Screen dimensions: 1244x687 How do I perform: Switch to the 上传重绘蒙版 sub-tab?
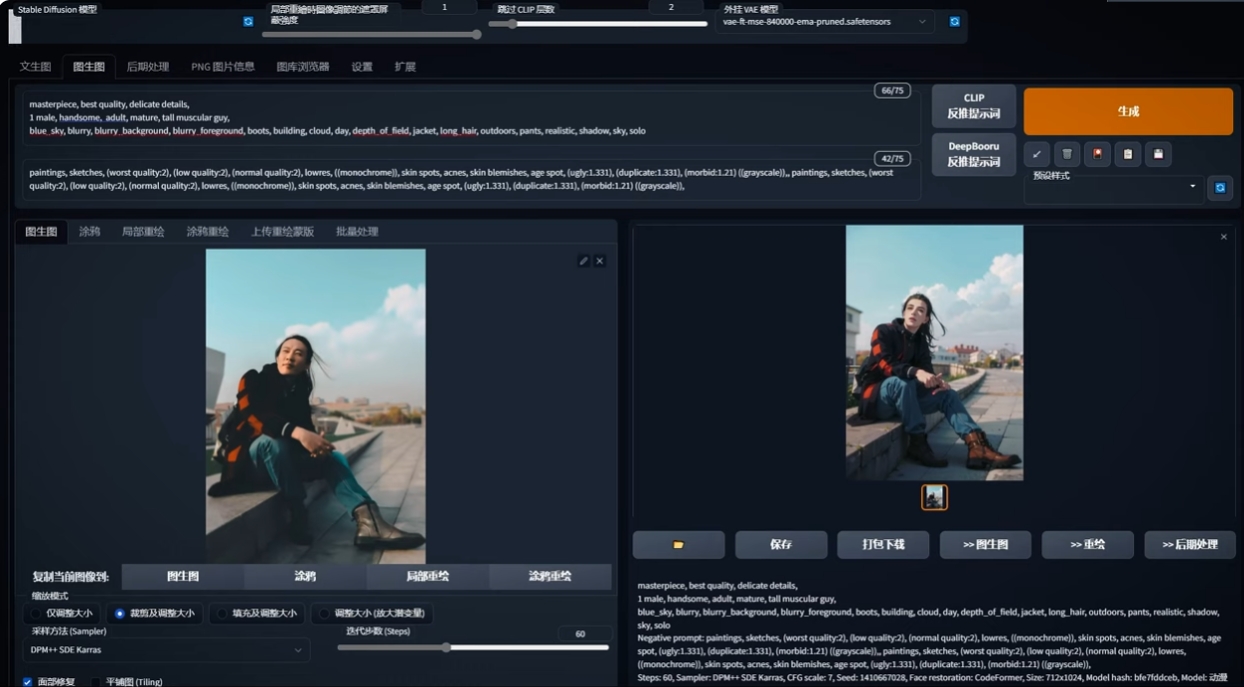point(283,231)
